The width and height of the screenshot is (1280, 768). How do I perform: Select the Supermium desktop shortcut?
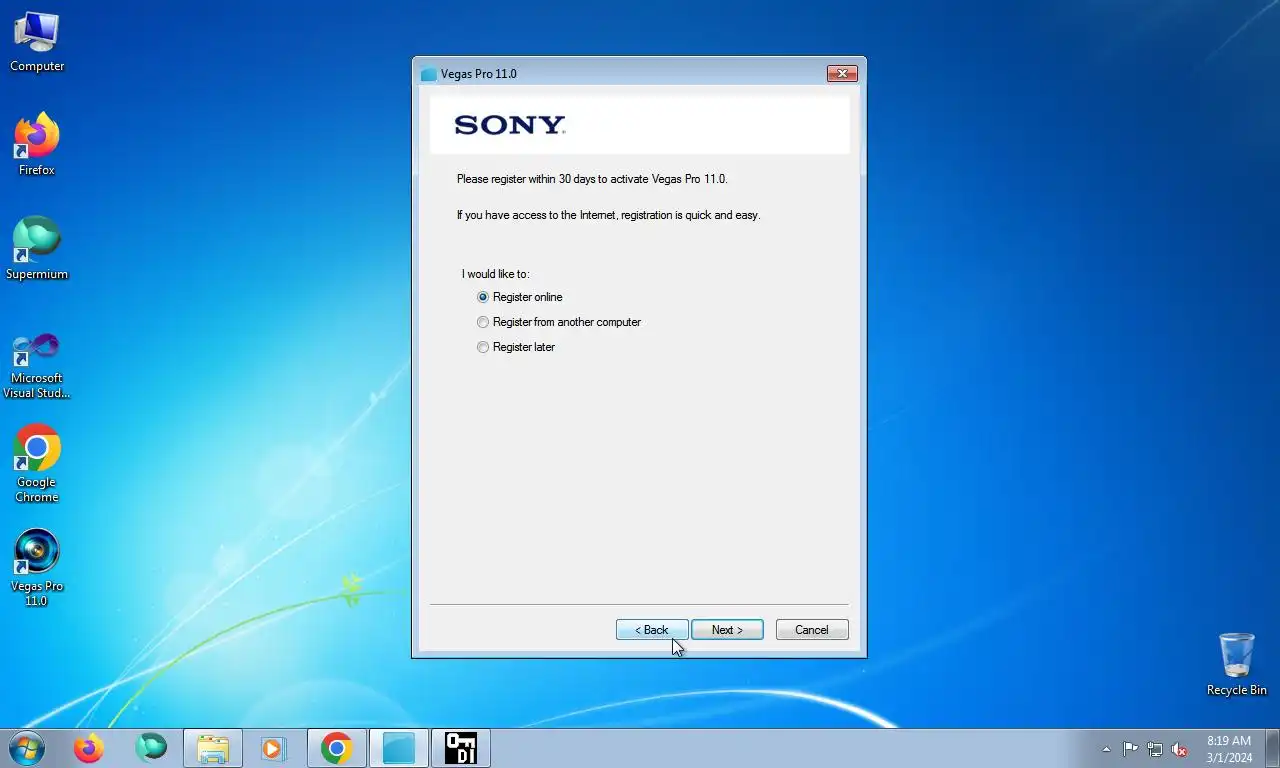[37, 249]
